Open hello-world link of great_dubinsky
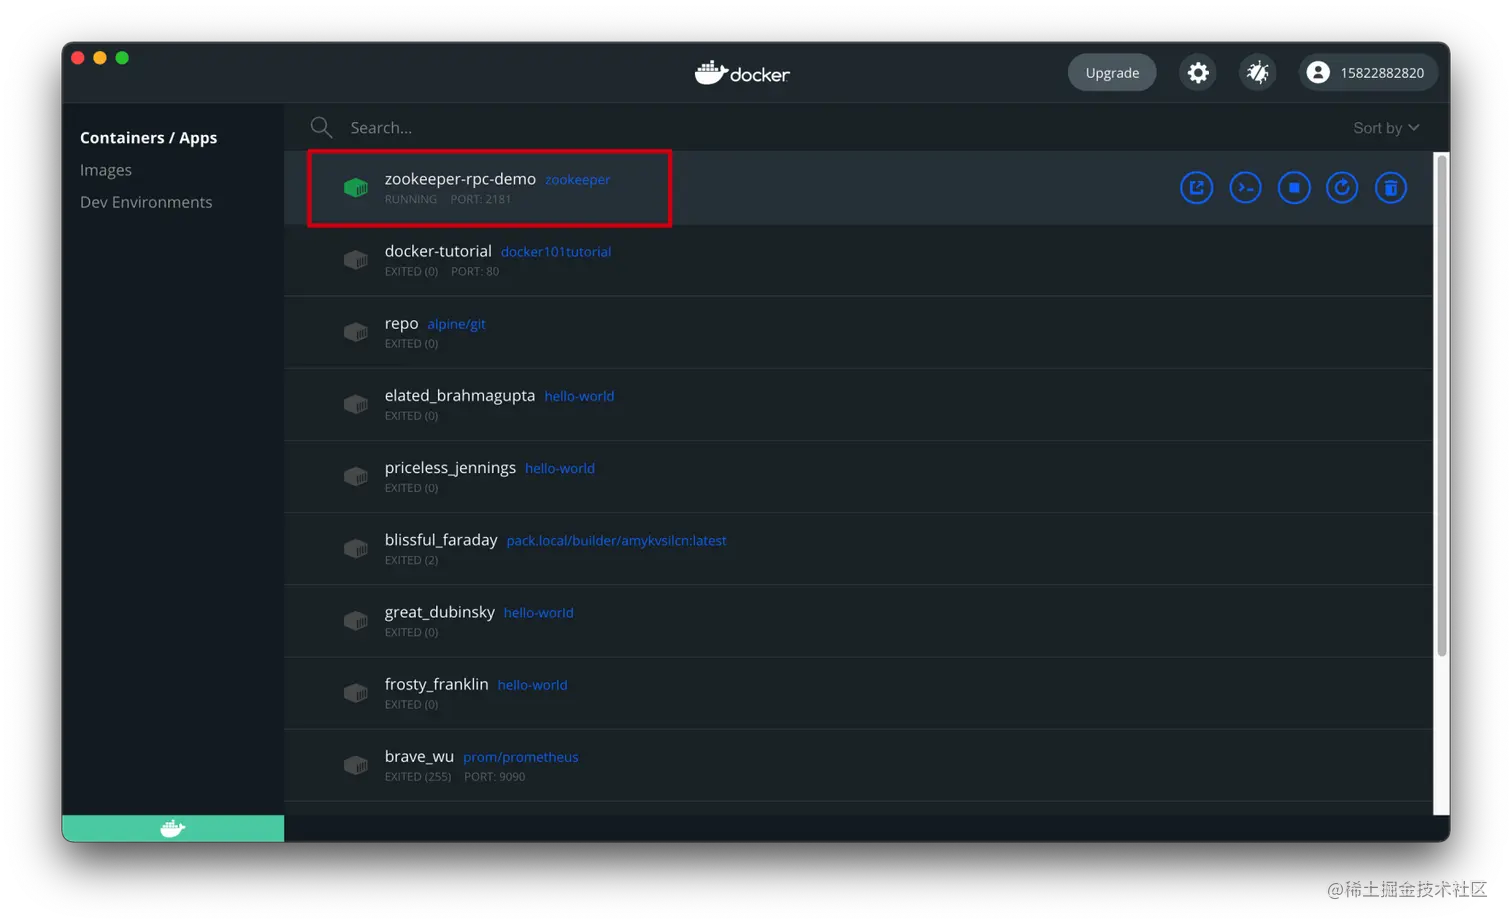This screenshot has width=1512, height=924. click(x=538, y=613)
